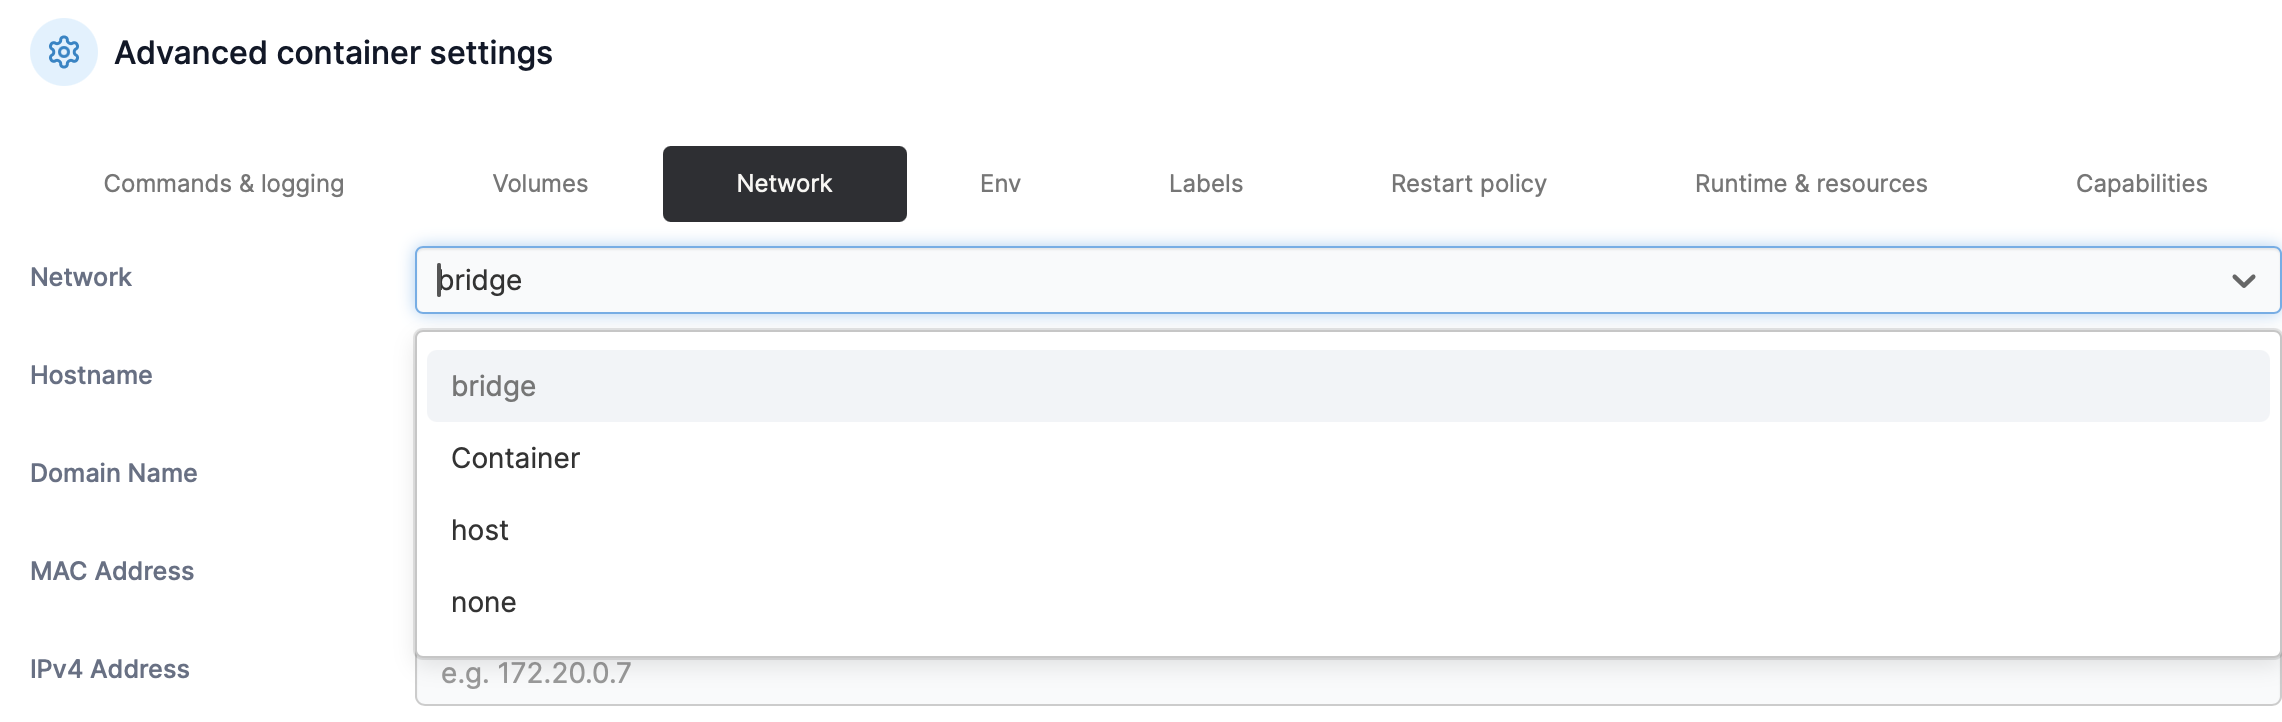This screenshot has height=722, width=2282.
Task: Open the Runtime & resources tab
Action: tap(1811, 184)
